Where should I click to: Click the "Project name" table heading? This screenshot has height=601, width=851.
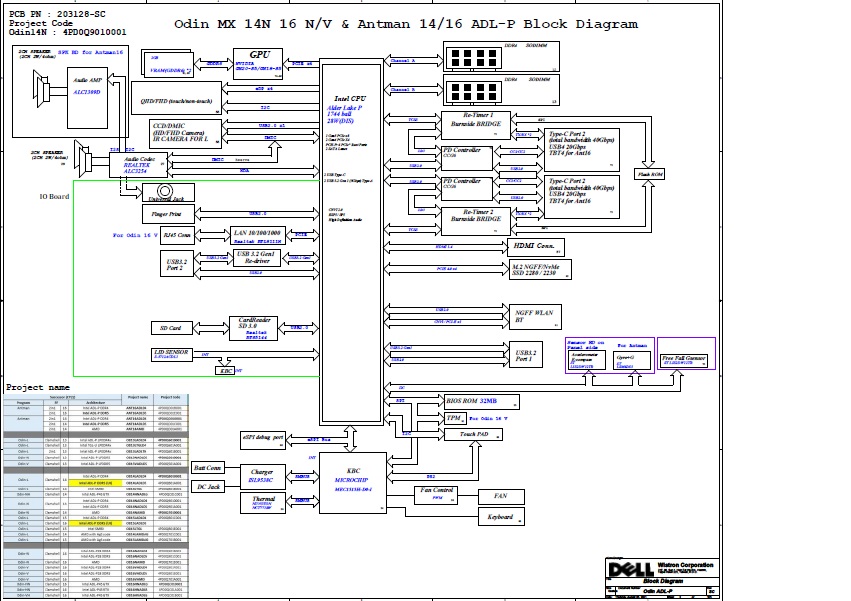[x=38, y=388]
